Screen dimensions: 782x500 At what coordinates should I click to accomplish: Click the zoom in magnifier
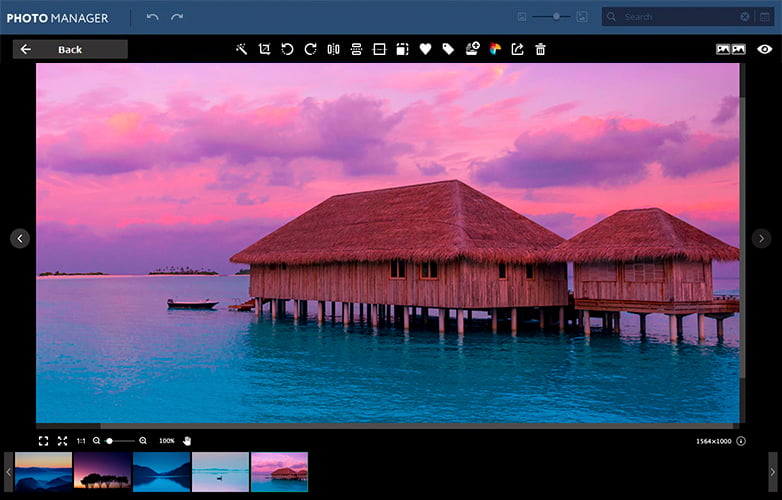coord(143,441)
